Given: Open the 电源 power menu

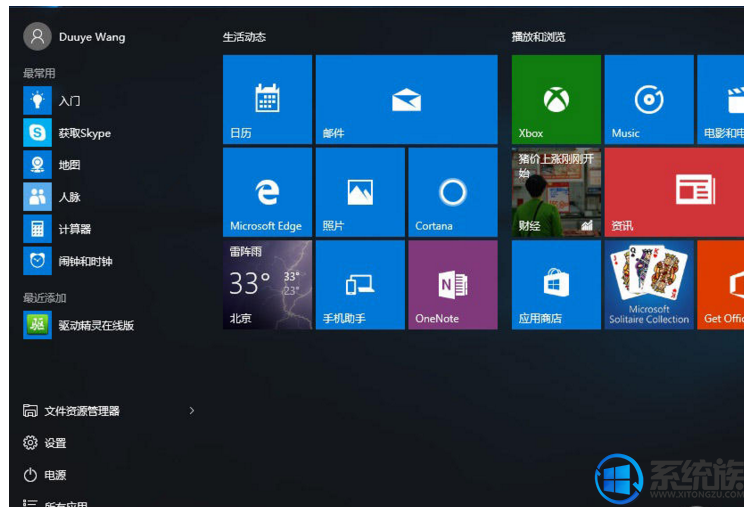Looking at the screenshot, I should (45, 475).
